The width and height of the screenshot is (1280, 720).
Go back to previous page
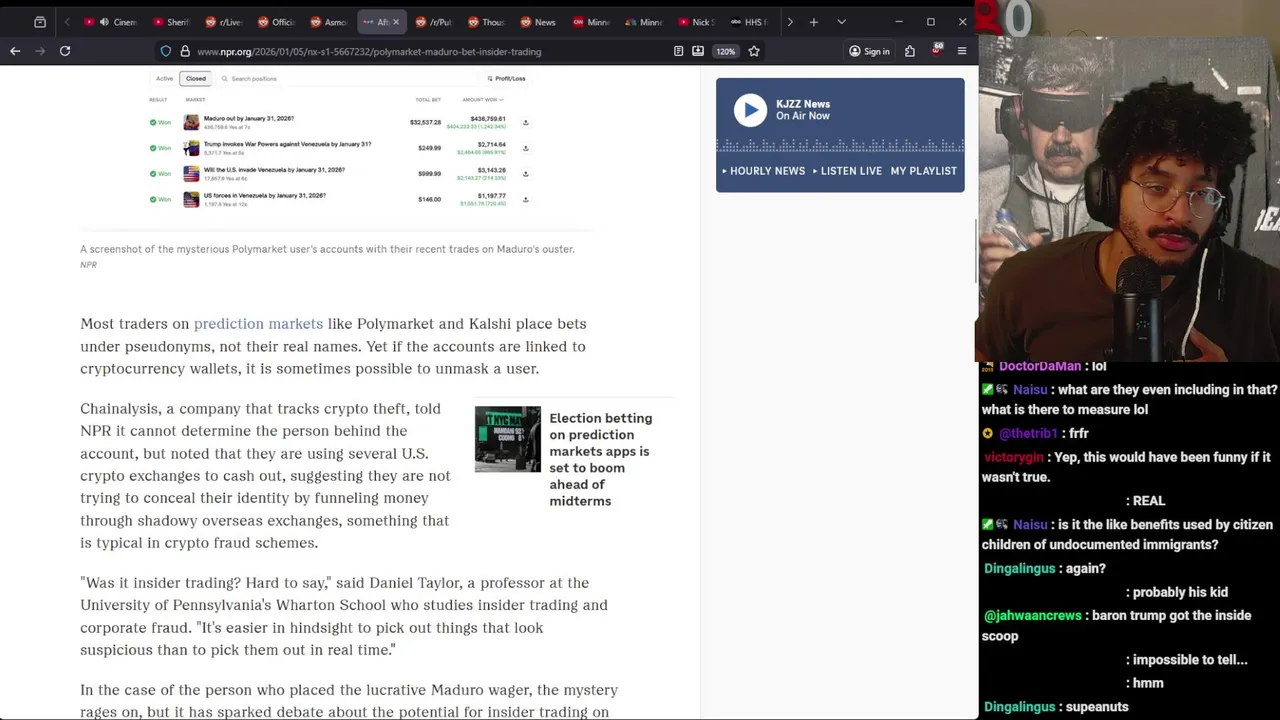[x=15, y=51]
